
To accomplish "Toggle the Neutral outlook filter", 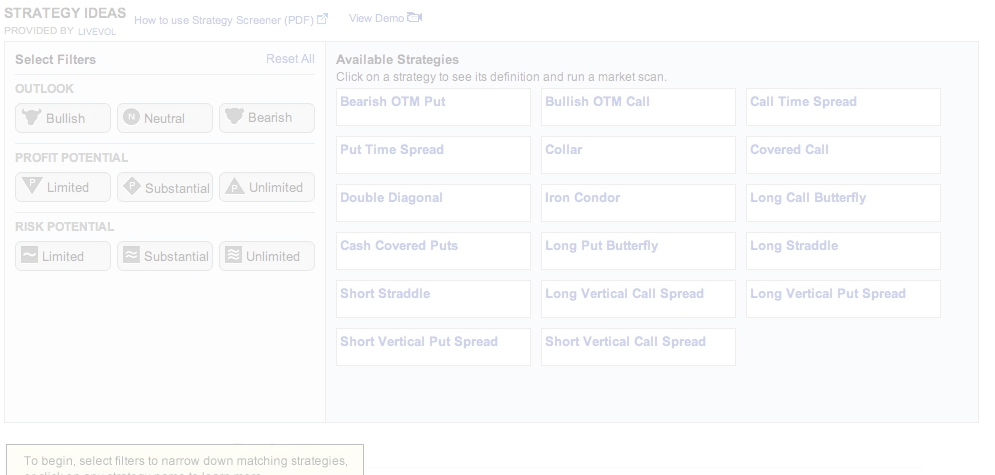I will point(165,118).
